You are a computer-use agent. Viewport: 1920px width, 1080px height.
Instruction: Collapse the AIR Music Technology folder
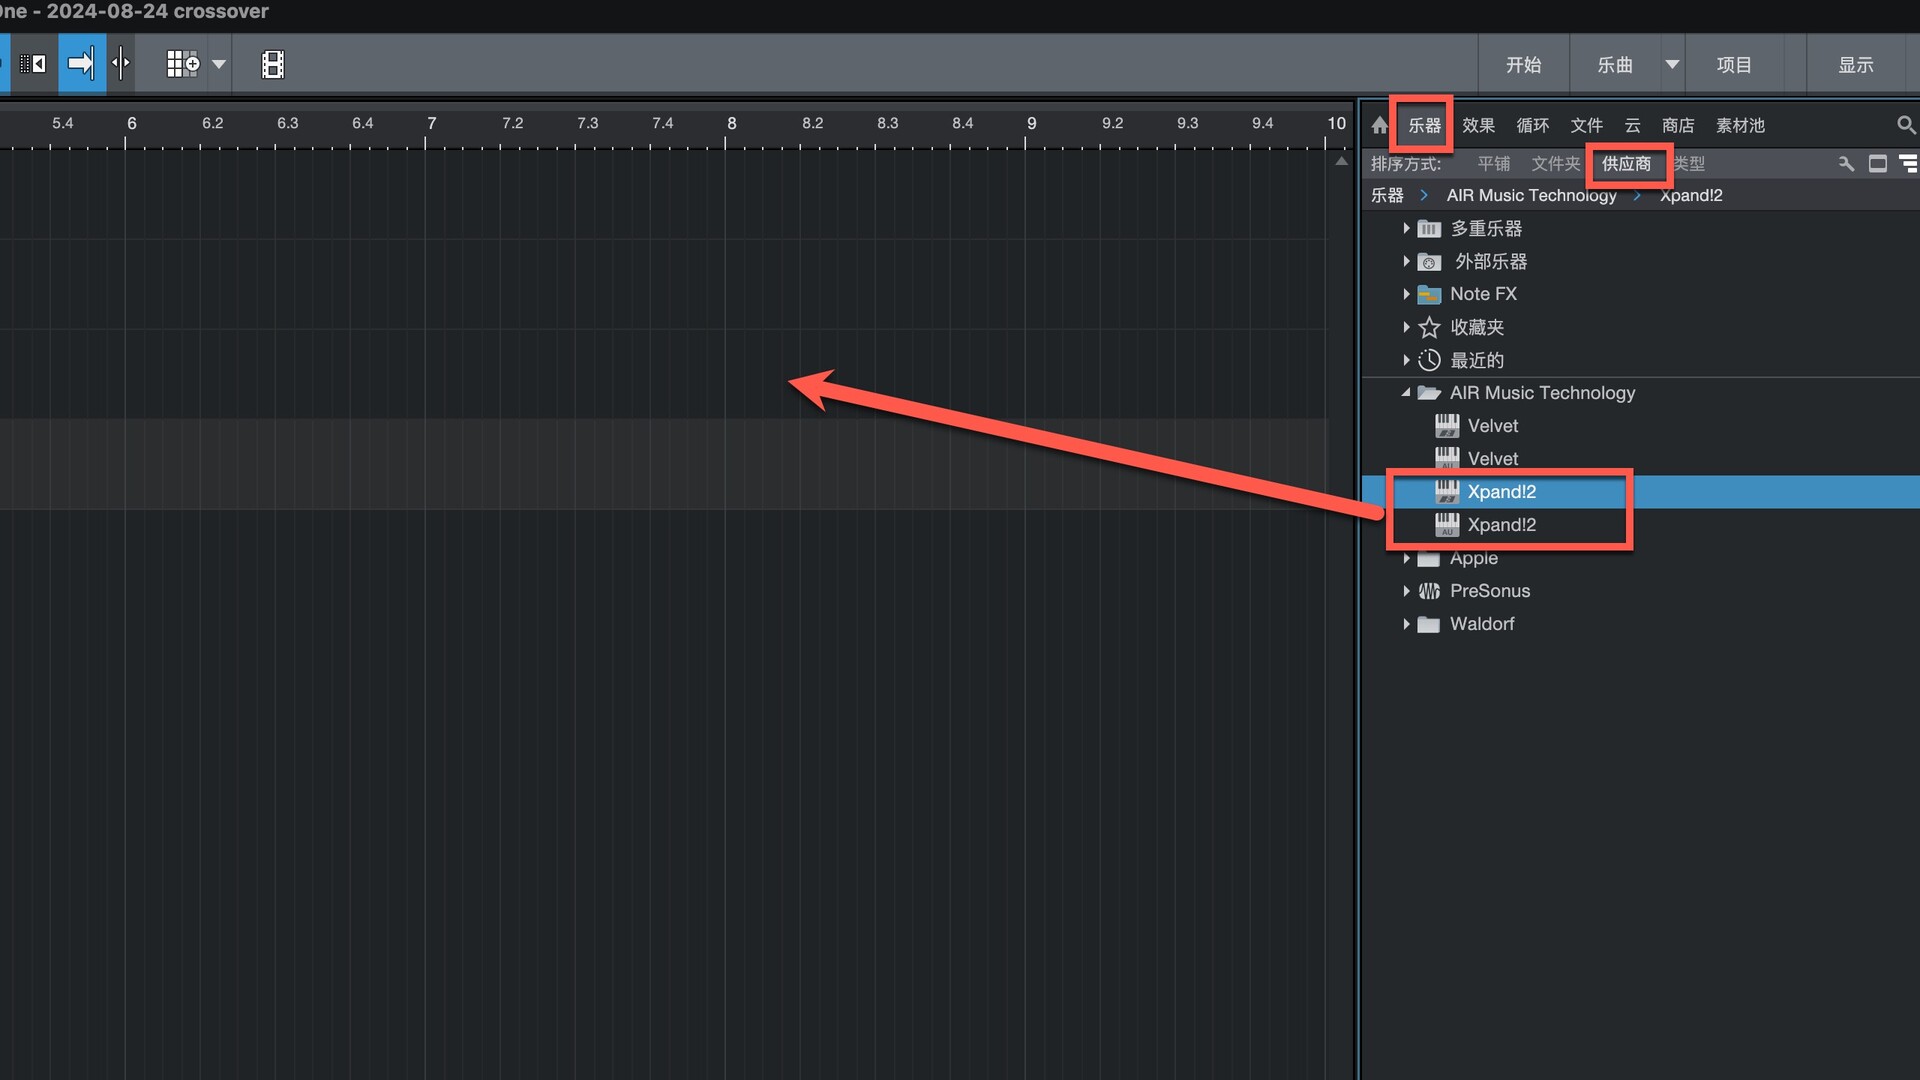1406,393
